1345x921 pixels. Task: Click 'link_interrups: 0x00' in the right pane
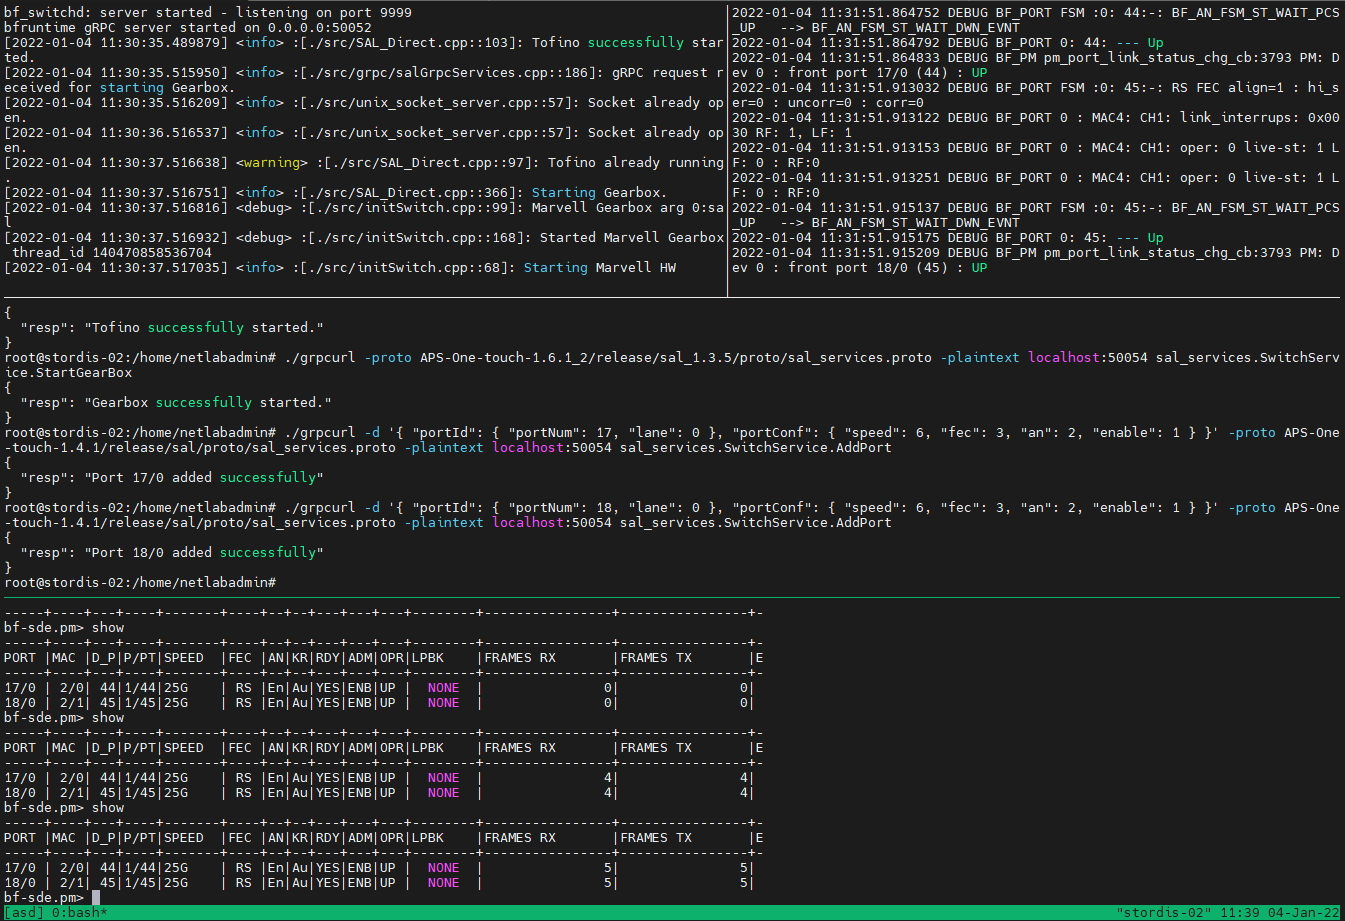coord(1260,118)
